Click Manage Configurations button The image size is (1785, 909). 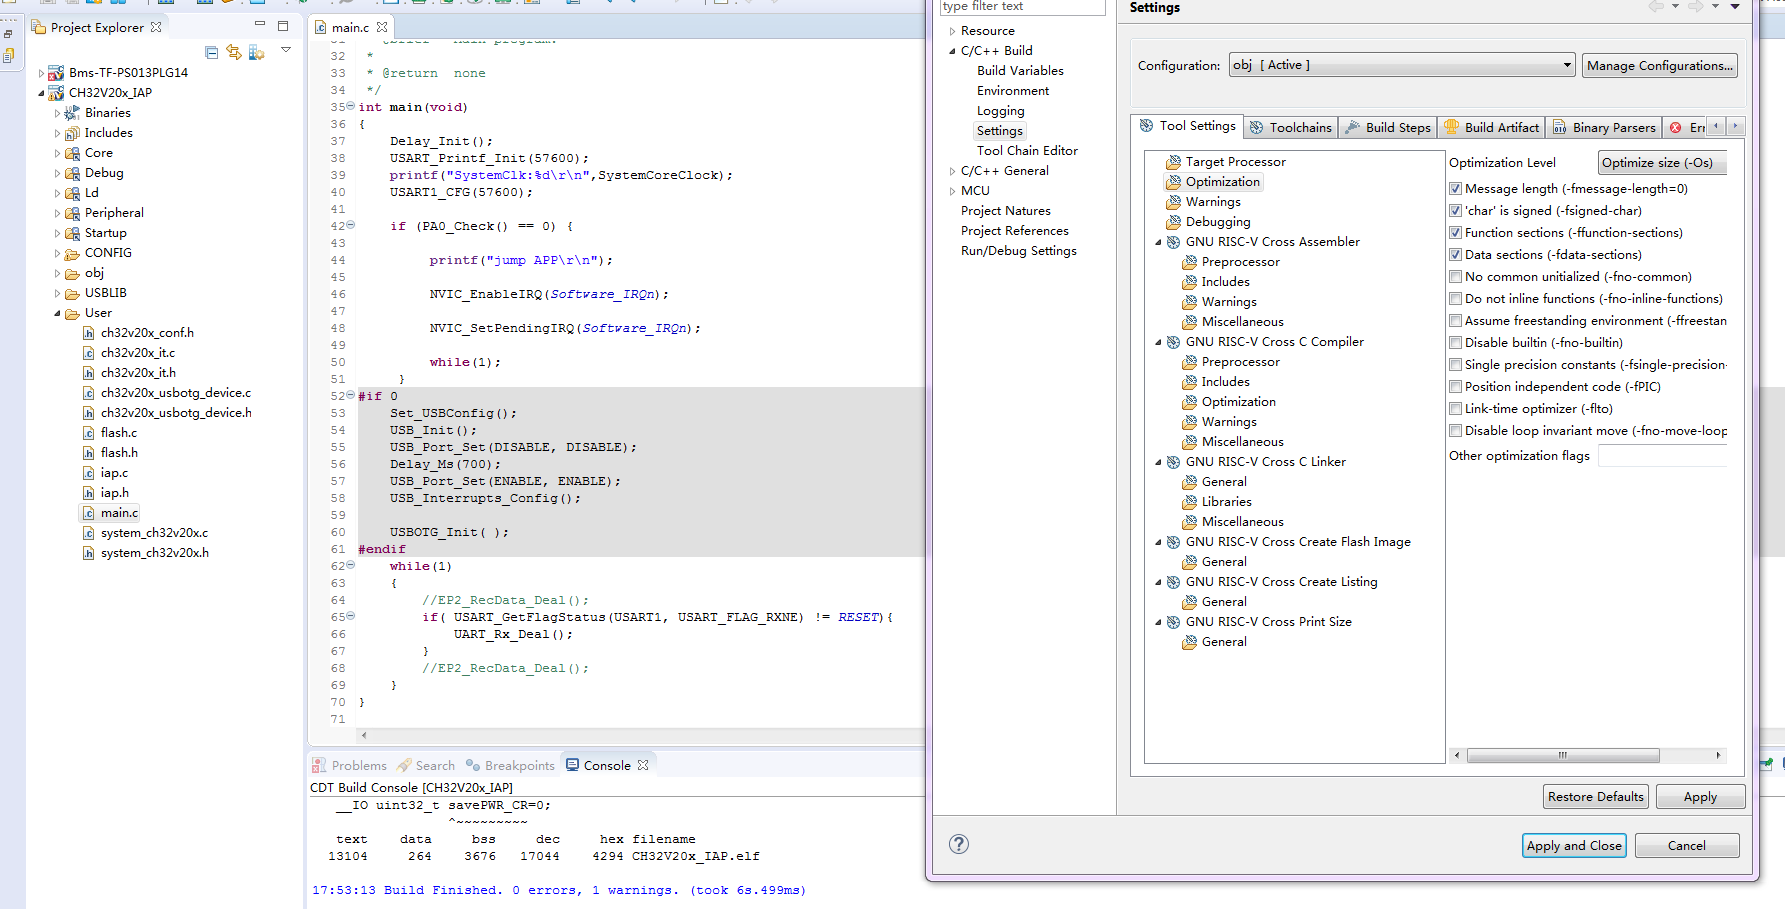point(1659,65)
